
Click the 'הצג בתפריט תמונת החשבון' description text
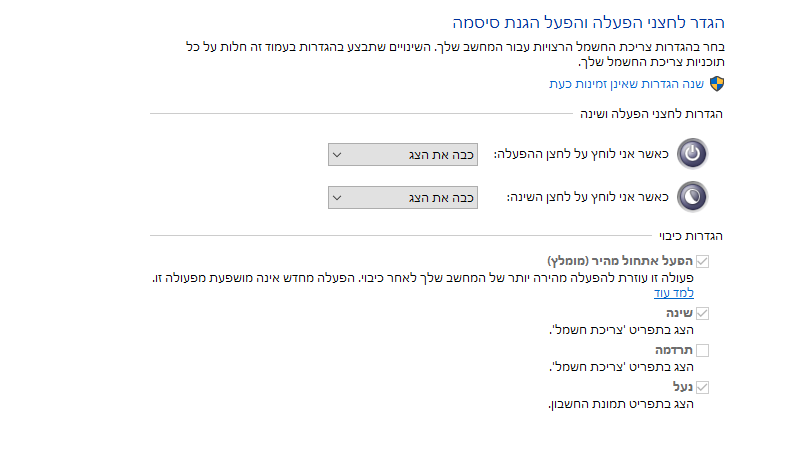tap(621, 404)
